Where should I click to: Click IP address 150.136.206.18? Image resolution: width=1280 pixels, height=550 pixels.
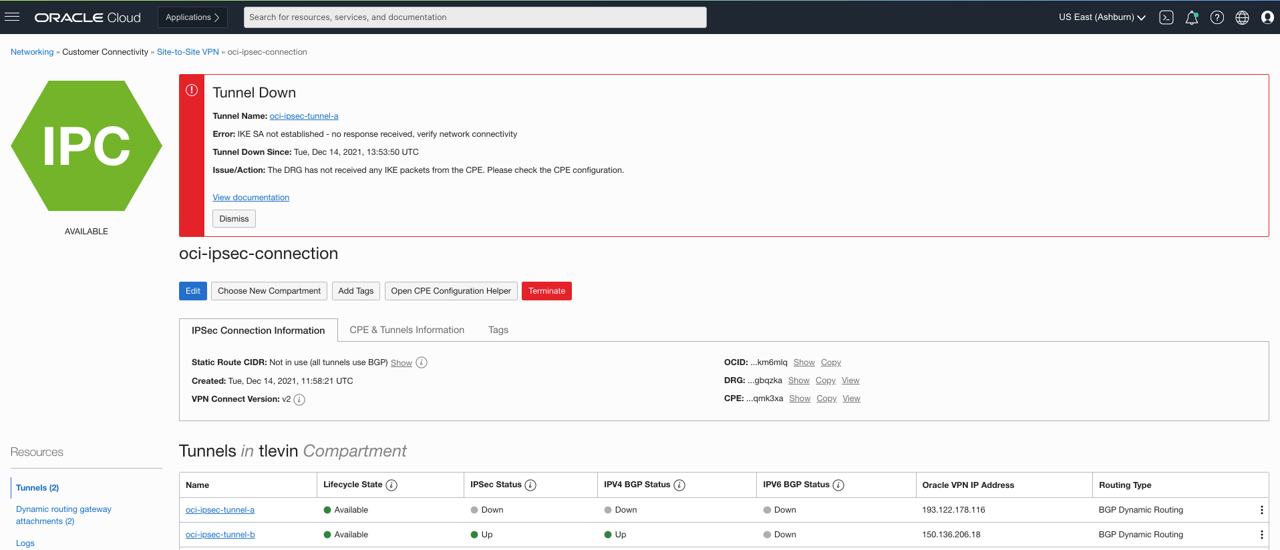pyautogui.click(x=952, y=535)
